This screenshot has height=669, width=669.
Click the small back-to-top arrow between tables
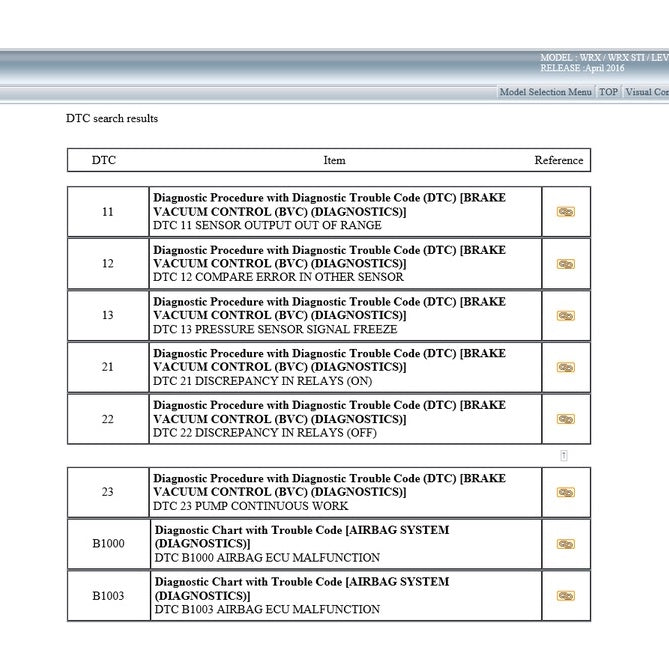point(564,456)
